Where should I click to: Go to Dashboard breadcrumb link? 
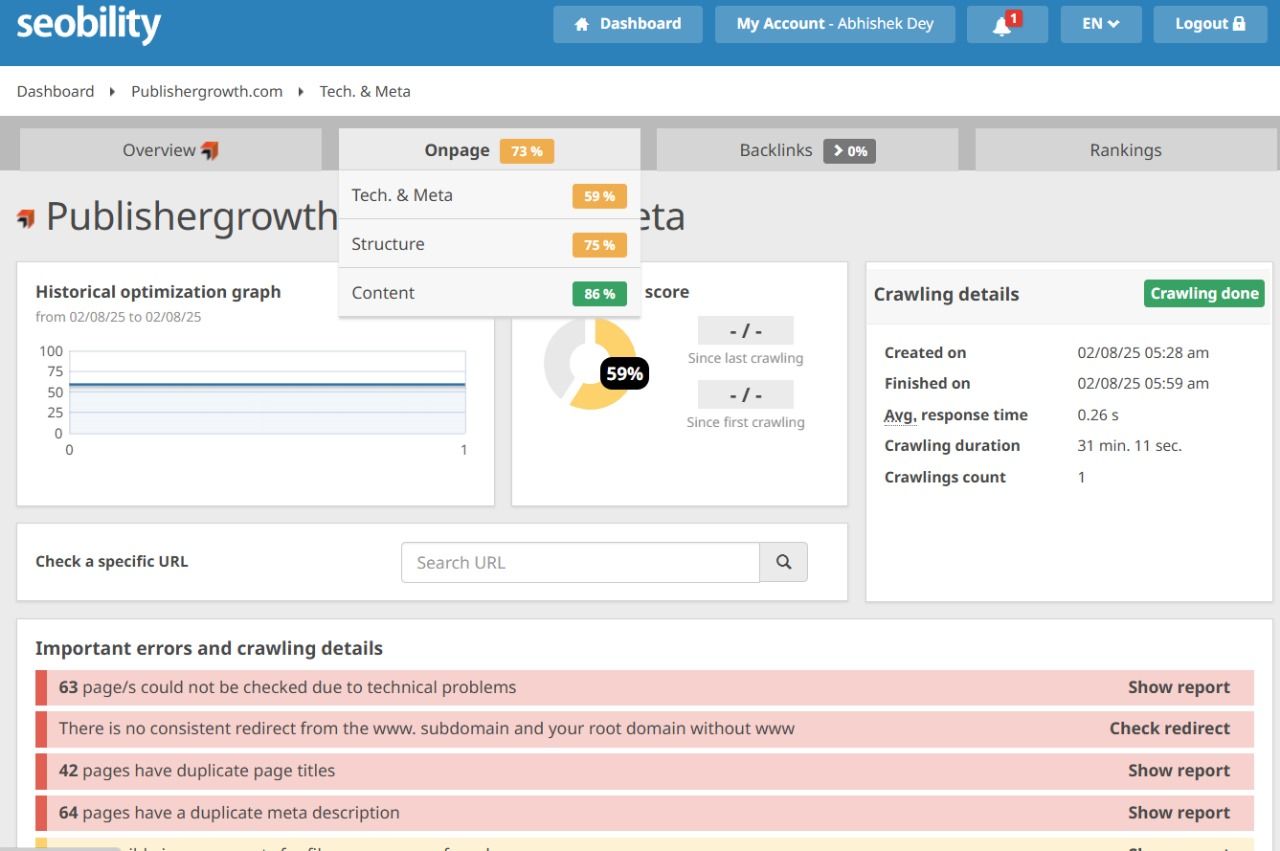(55, 91)
